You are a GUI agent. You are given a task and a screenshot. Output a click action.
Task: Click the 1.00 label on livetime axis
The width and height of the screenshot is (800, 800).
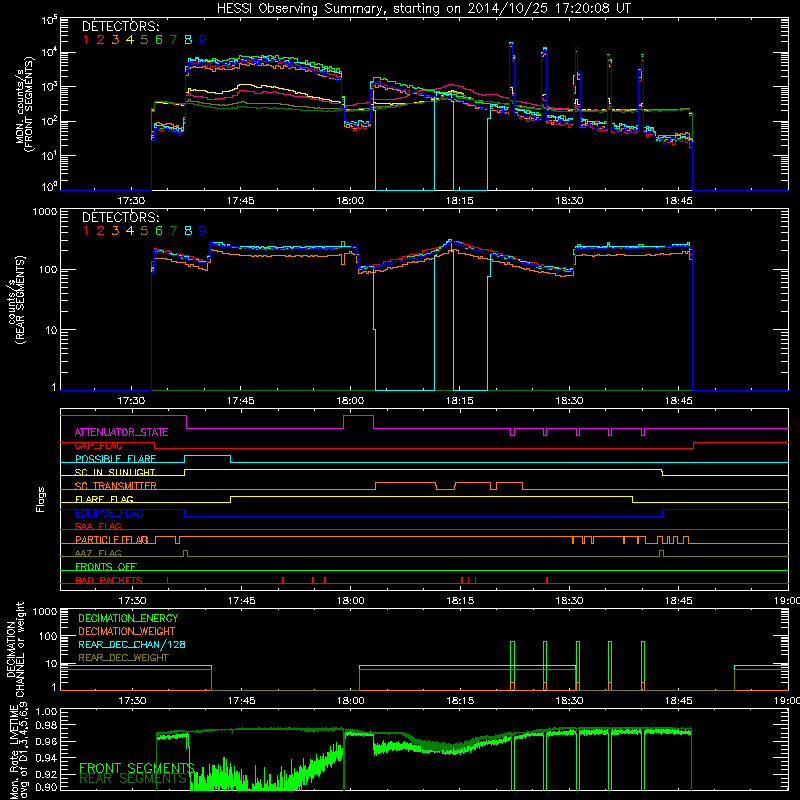[48, 711]
